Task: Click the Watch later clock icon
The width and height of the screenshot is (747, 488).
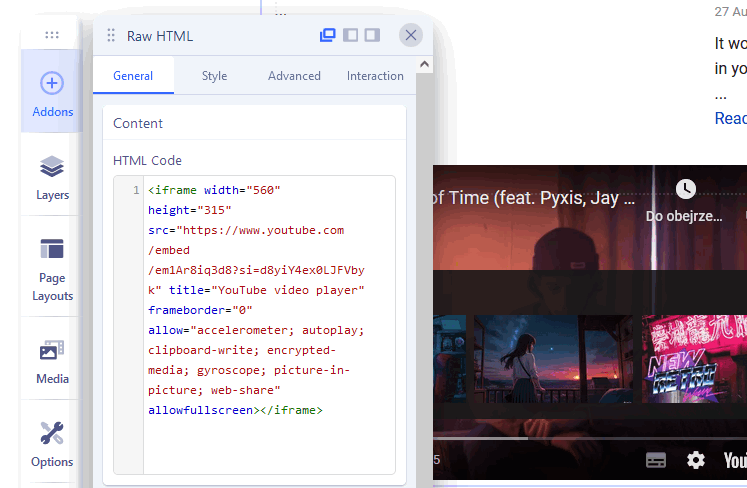Action: pyautogui.click(x=685, y=189)
